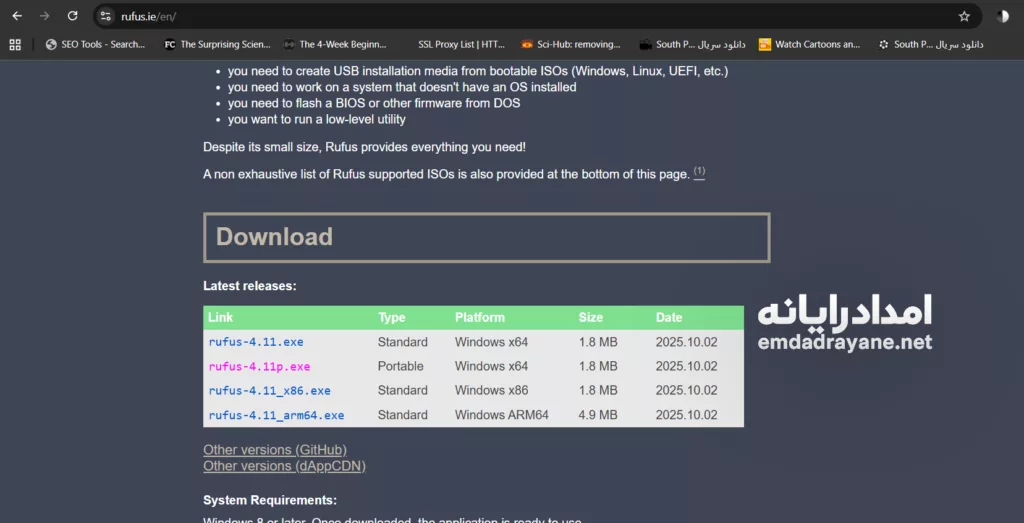Download rufus-4.11_x86.exe
Viewport: 1024px width, 523px height.
(269, 390)
